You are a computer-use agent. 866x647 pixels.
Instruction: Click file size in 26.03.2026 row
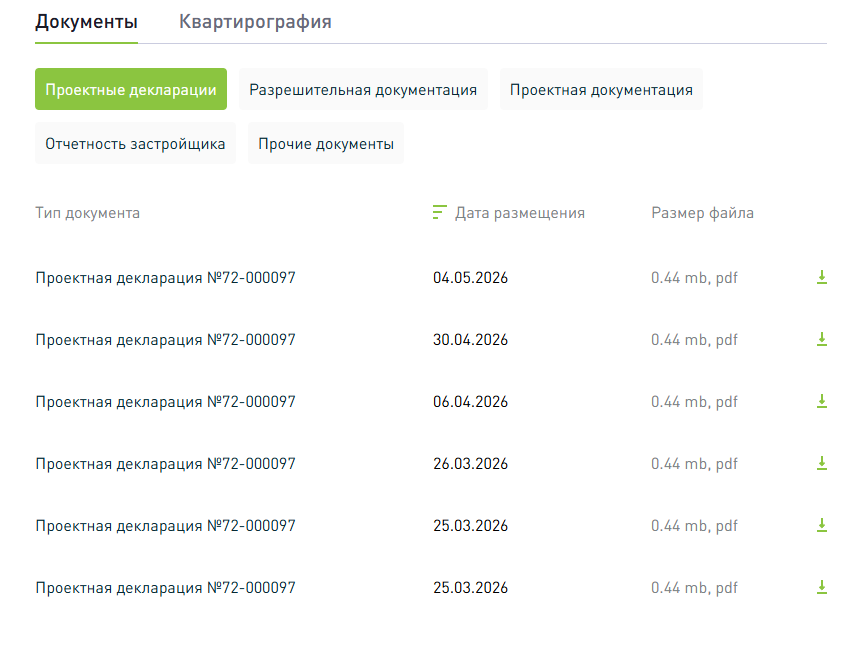point(694,463)
